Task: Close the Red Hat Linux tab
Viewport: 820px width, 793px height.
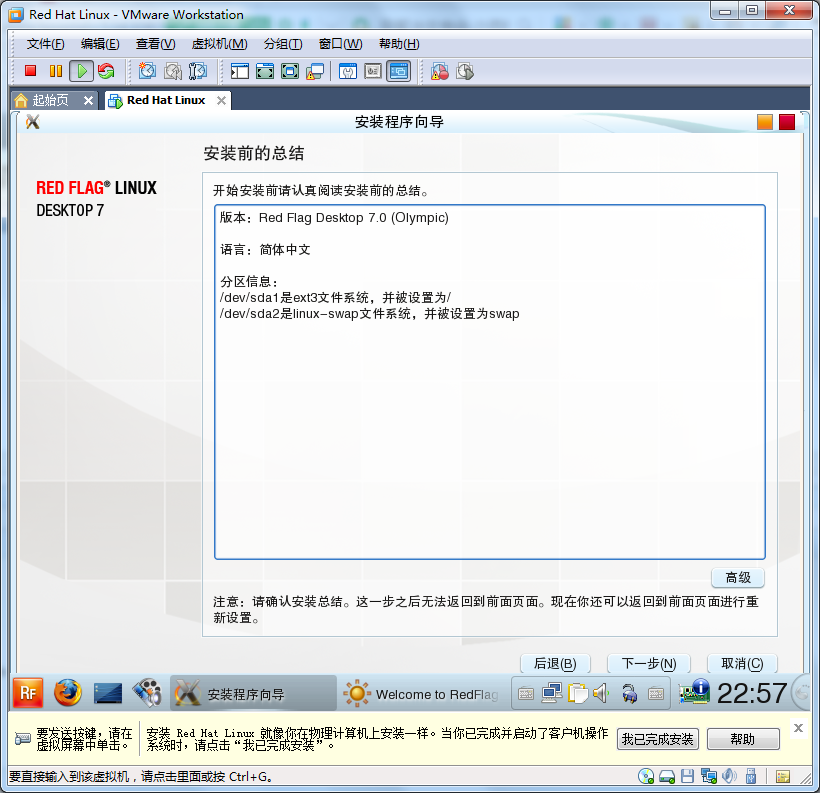Action: [x=221, y=100]
